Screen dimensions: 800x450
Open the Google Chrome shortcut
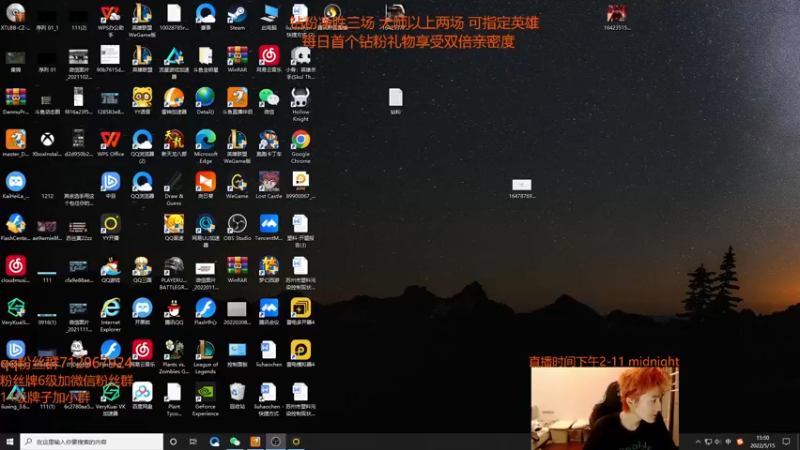pyautogui.click(x=301, y=146)
